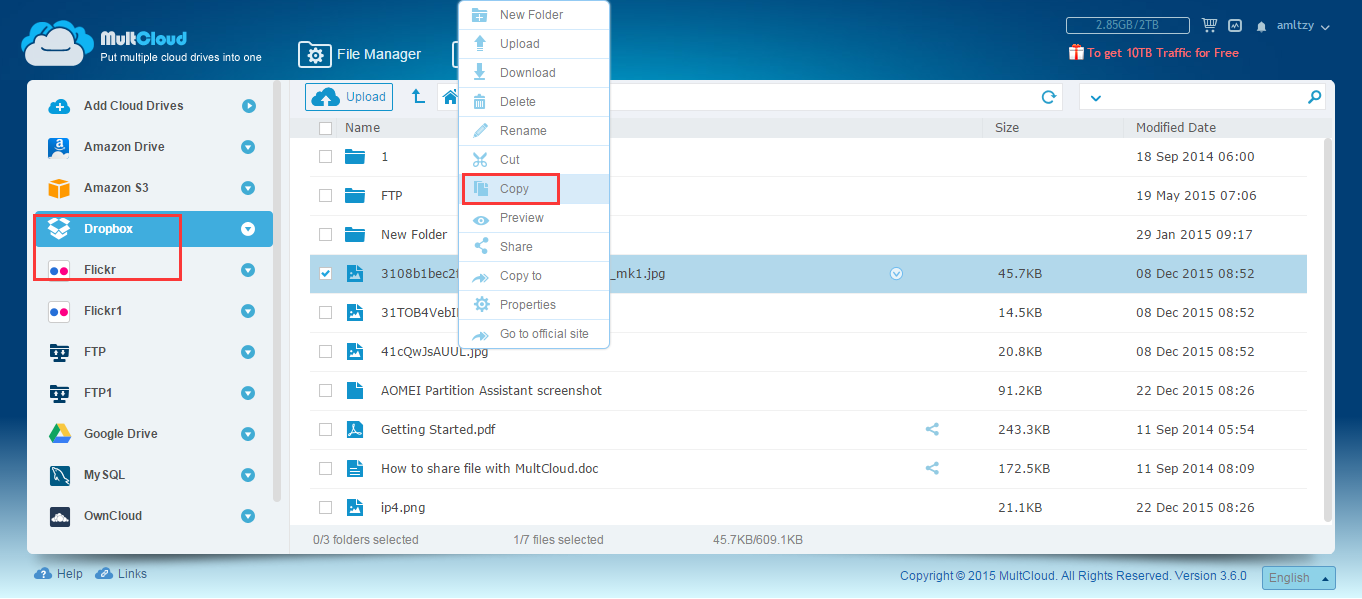Viewport: 1362px width, 599px height.
Task: Toggle the select-all checkbox in header
Action: click(325, 128)
